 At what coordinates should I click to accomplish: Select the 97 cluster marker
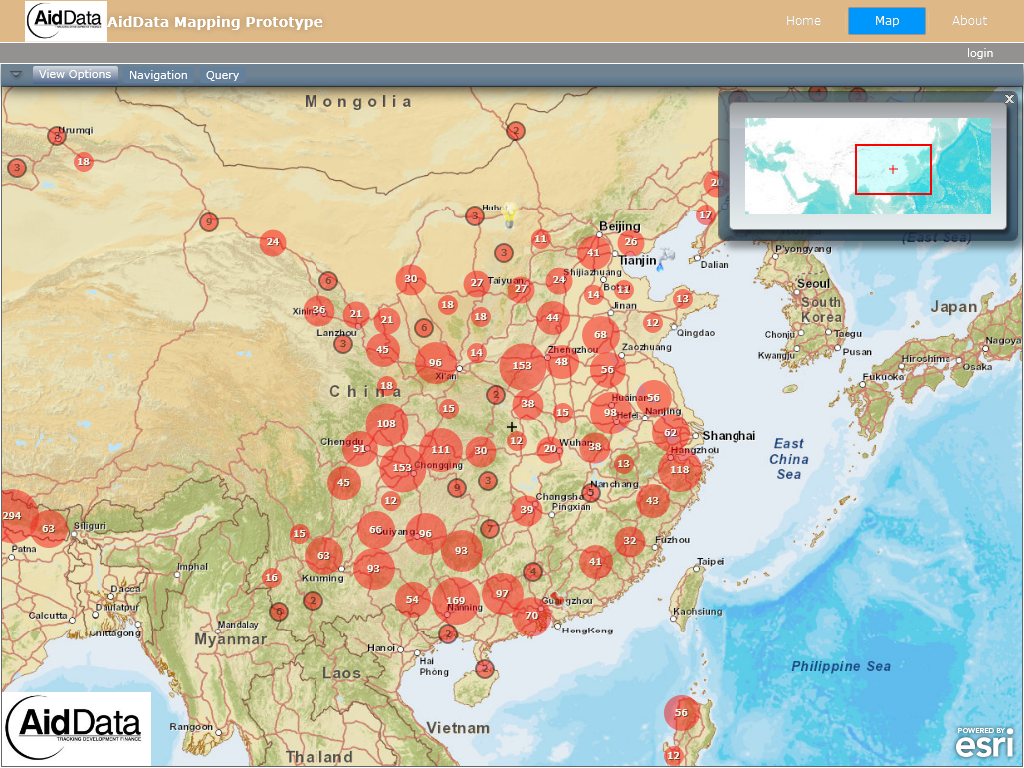pyautogui.click(x=502, y=594)
